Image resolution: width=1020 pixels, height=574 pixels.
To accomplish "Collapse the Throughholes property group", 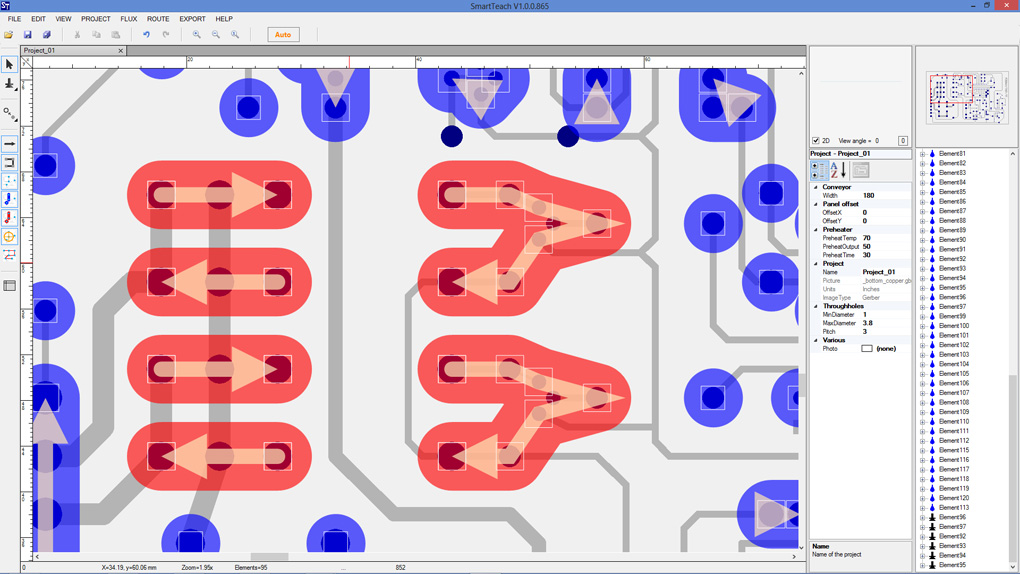I will click(816, 306).
